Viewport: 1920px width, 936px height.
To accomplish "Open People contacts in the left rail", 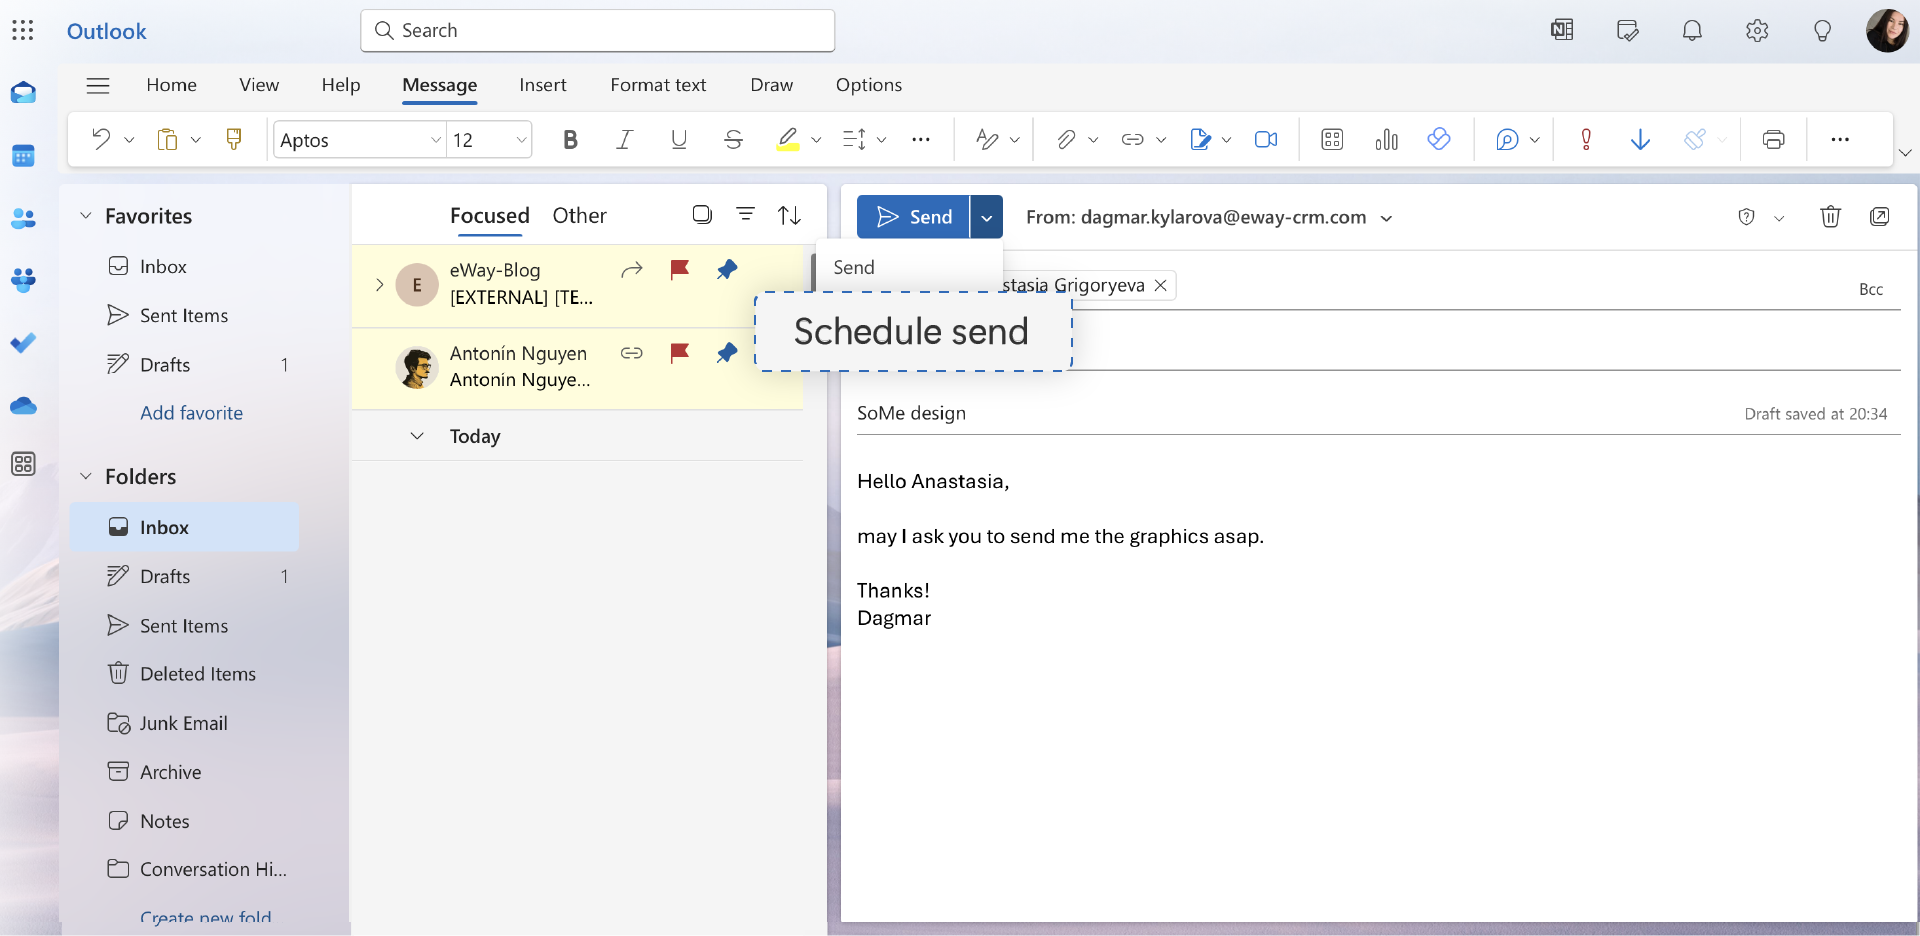I will click(23, 218).
